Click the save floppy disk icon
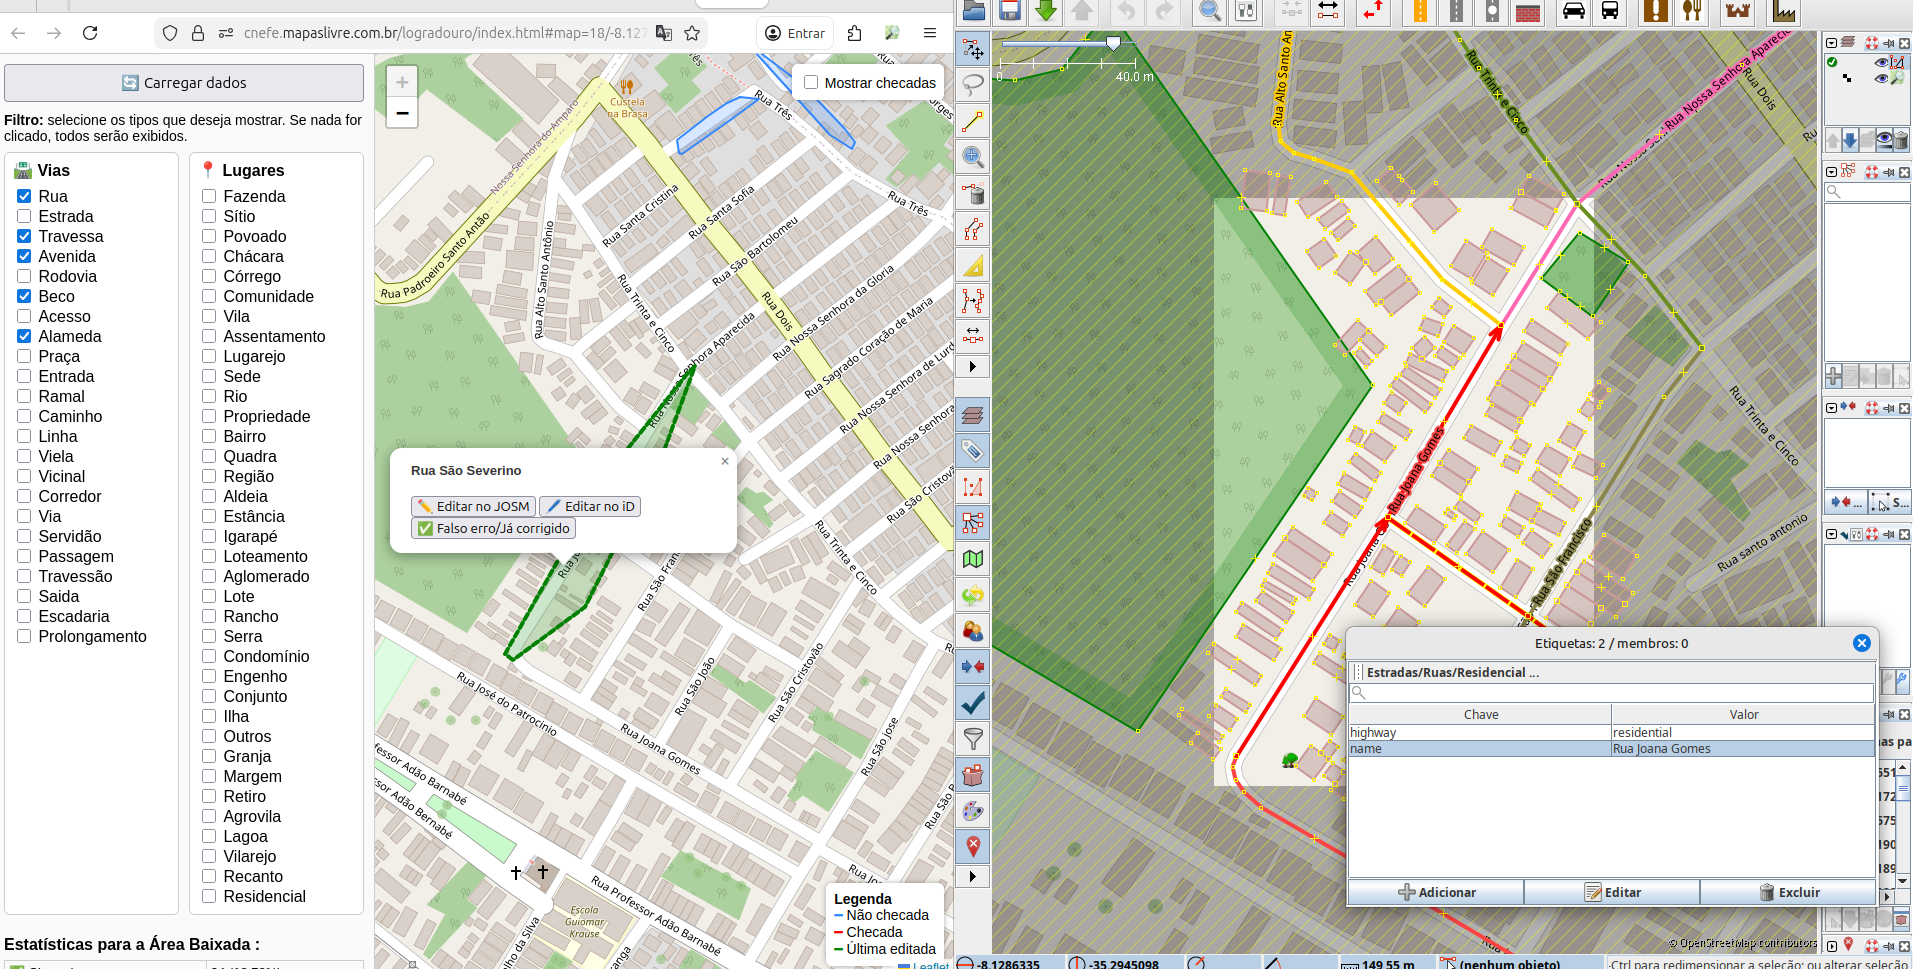 (x=1010, y=11)
